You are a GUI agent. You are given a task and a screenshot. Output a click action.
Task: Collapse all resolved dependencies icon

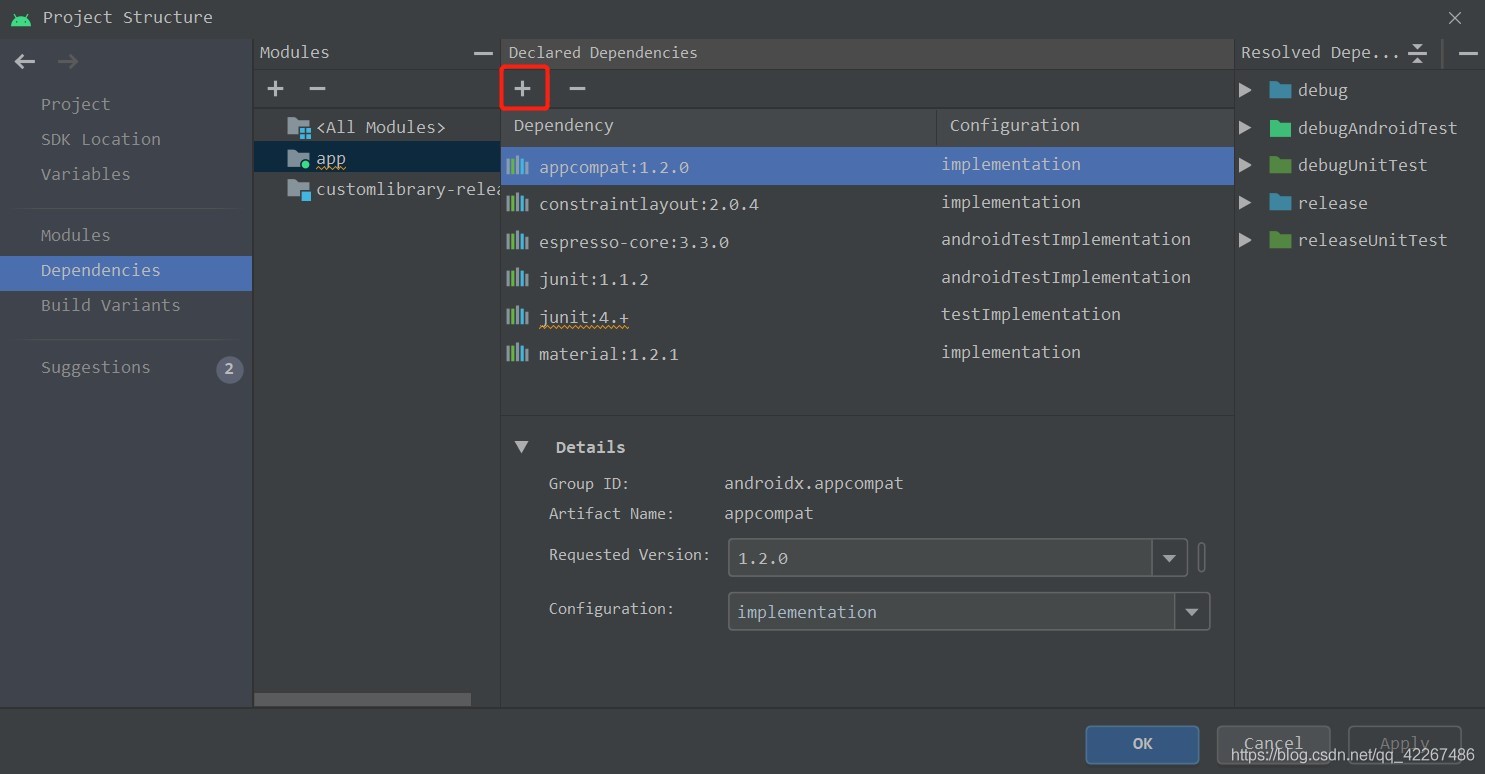(x=1417, y=53)
